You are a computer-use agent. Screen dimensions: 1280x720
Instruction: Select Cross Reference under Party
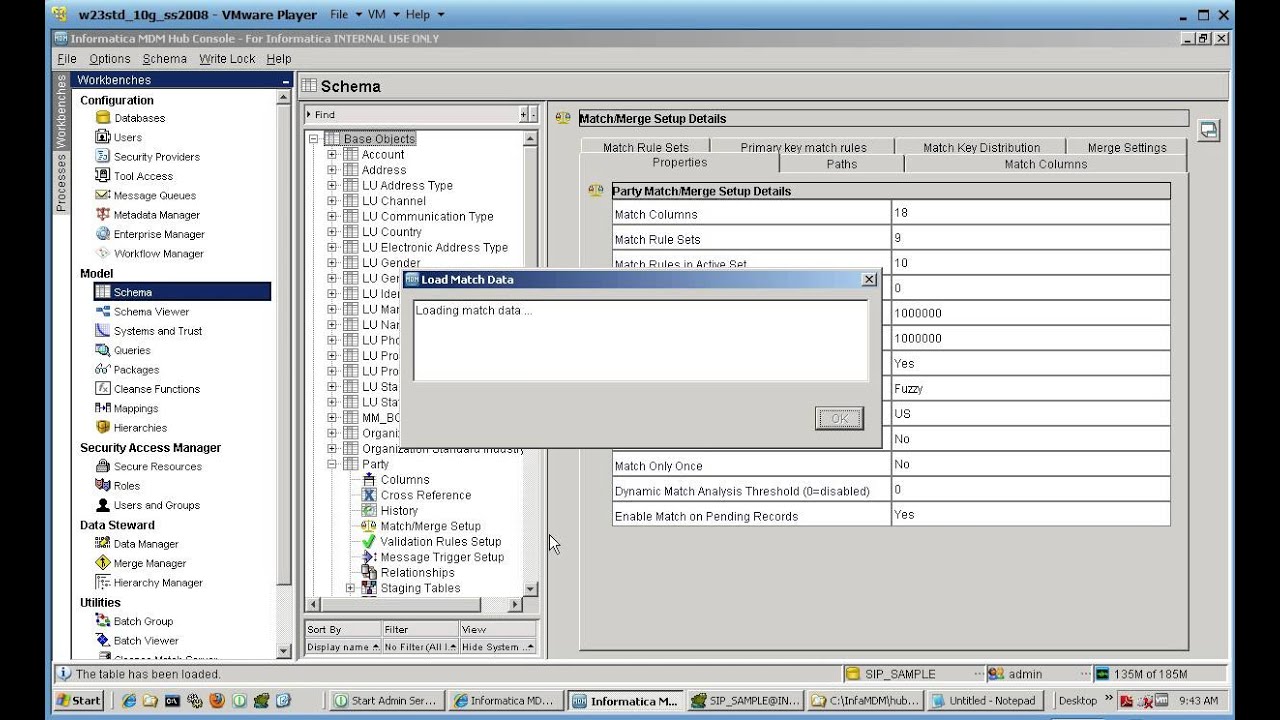(425, 495)
